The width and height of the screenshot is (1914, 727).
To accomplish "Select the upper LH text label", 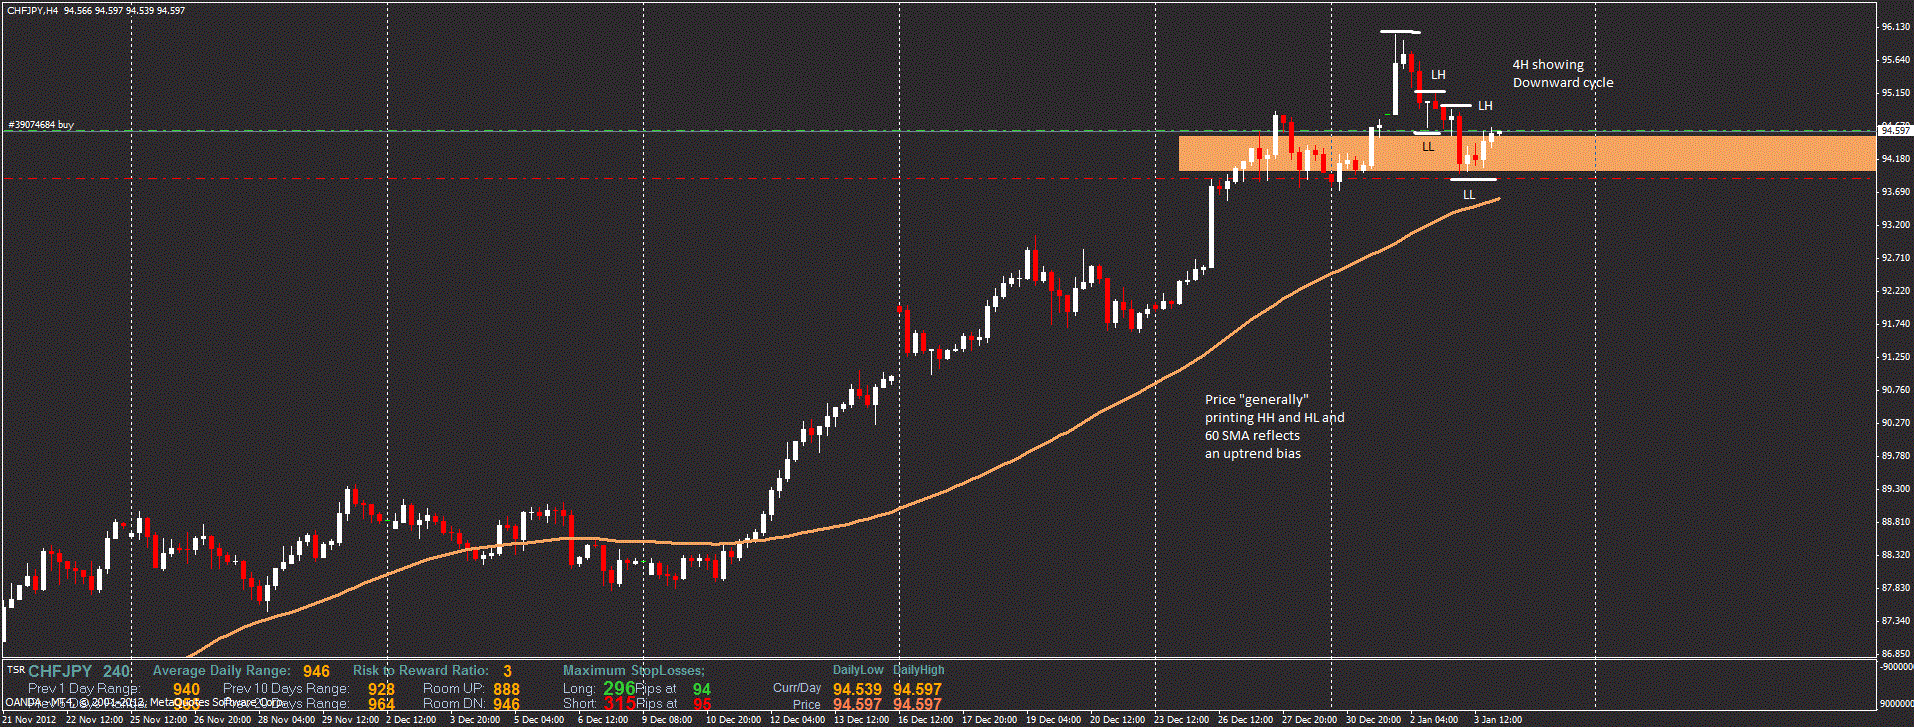I will (1437, 75).
